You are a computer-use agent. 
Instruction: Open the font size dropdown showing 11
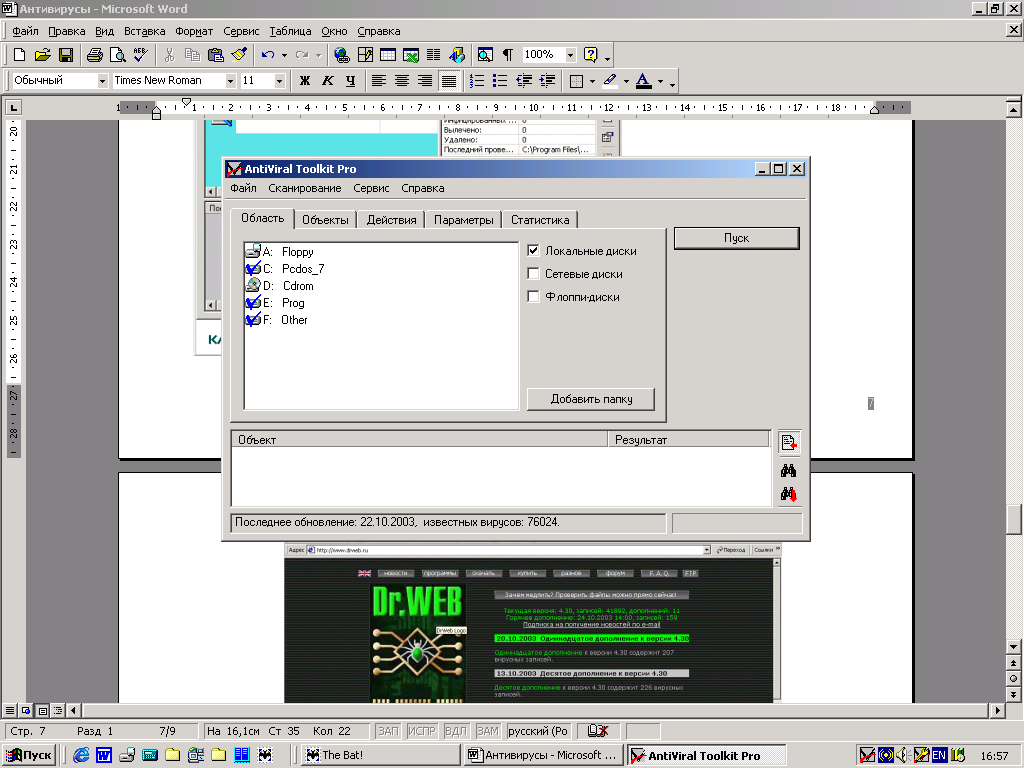click(x=280, y=81)
